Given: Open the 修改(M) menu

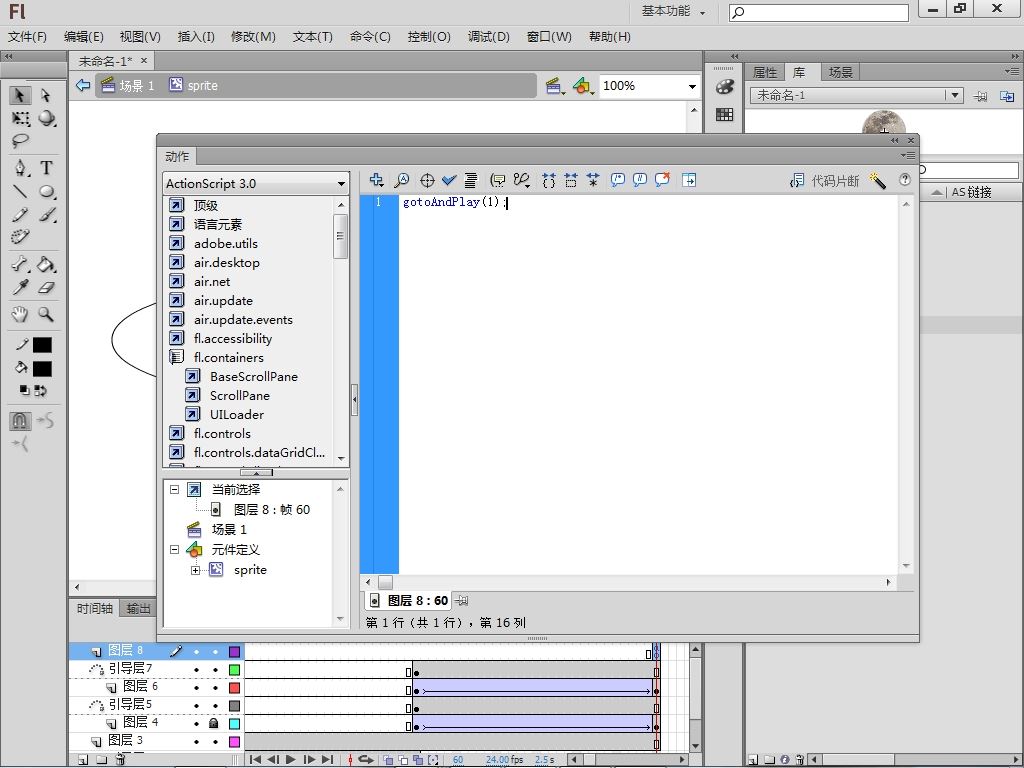Looking at the screenshot, I should 253,37.
